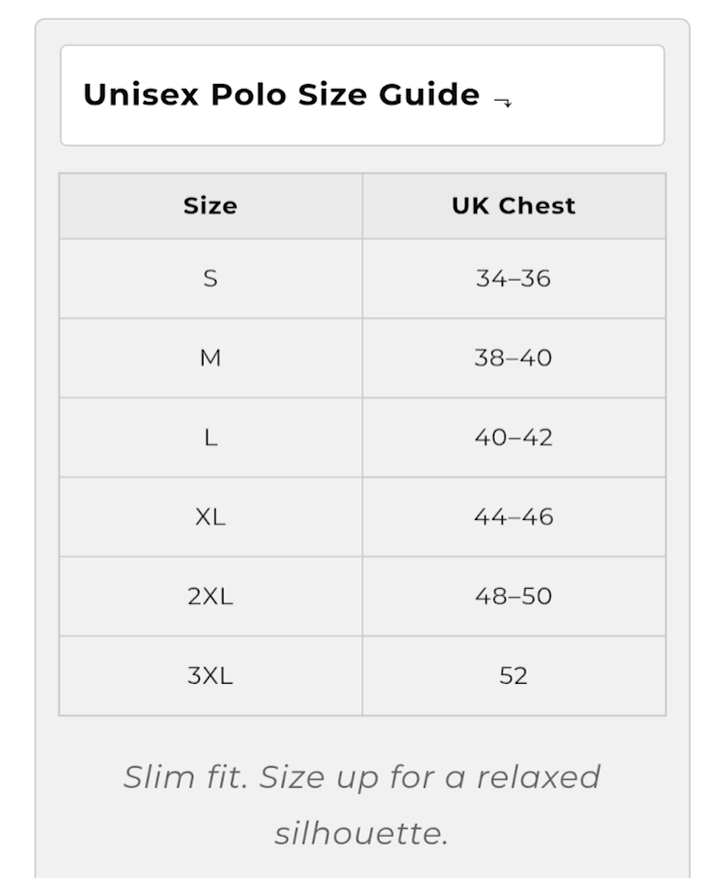Click the UK Chest column header
Screen dimensions: 725x878
(513, 206)
